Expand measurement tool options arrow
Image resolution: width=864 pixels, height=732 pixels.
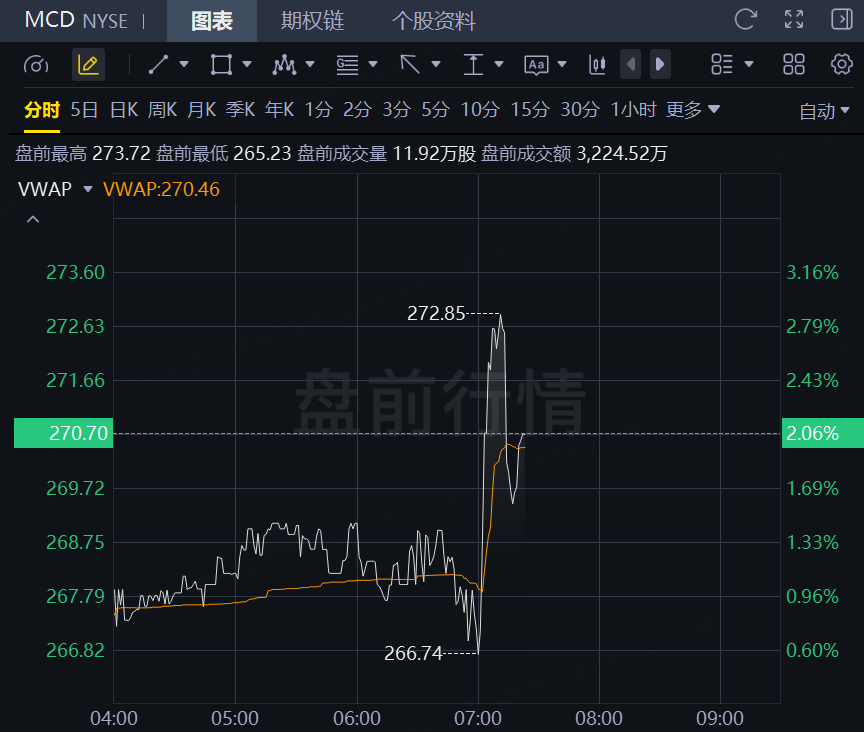(x=499, y=64)
